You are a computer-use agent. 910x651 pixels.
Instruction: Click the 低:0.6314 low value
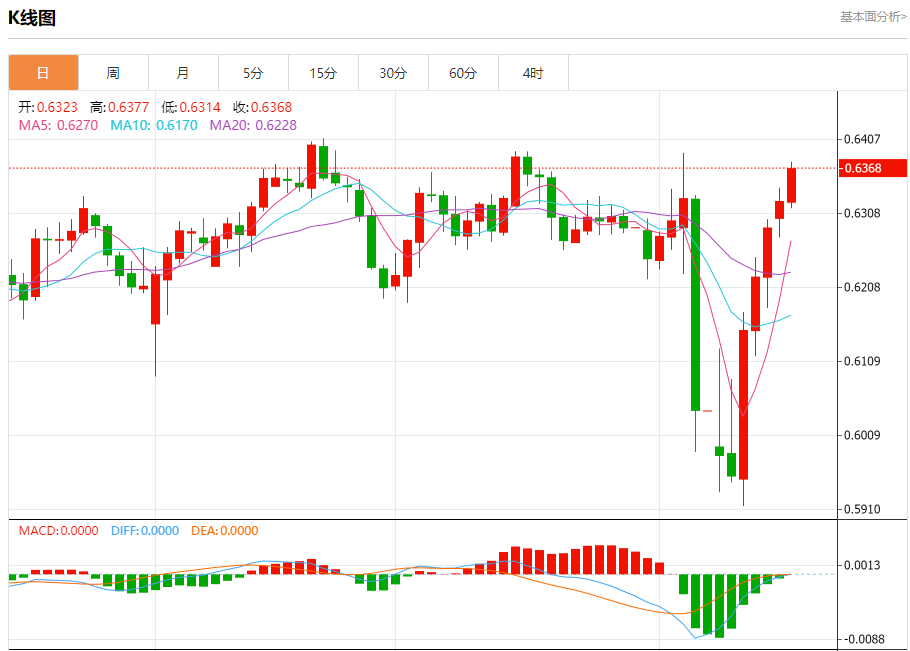191,107
